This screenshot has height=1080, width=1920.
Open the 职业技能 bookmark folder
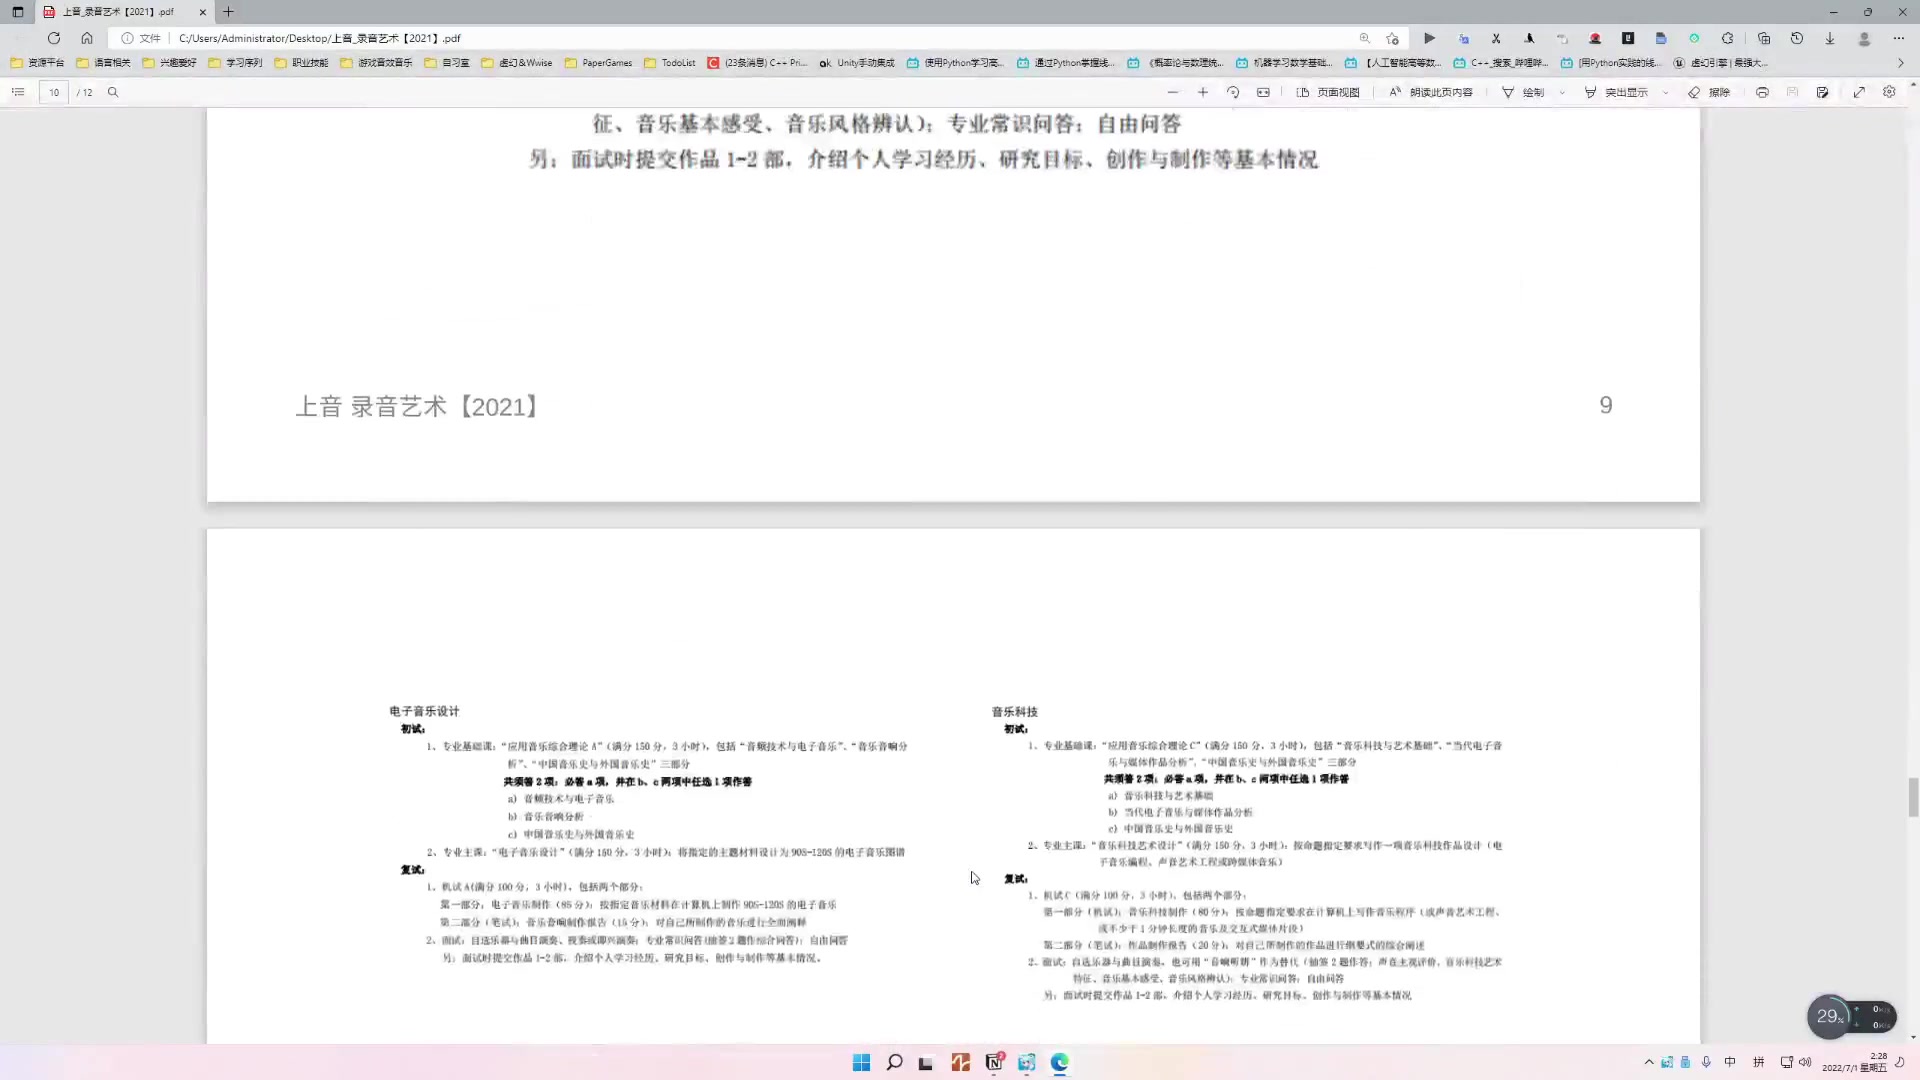[x=301, y=62]
